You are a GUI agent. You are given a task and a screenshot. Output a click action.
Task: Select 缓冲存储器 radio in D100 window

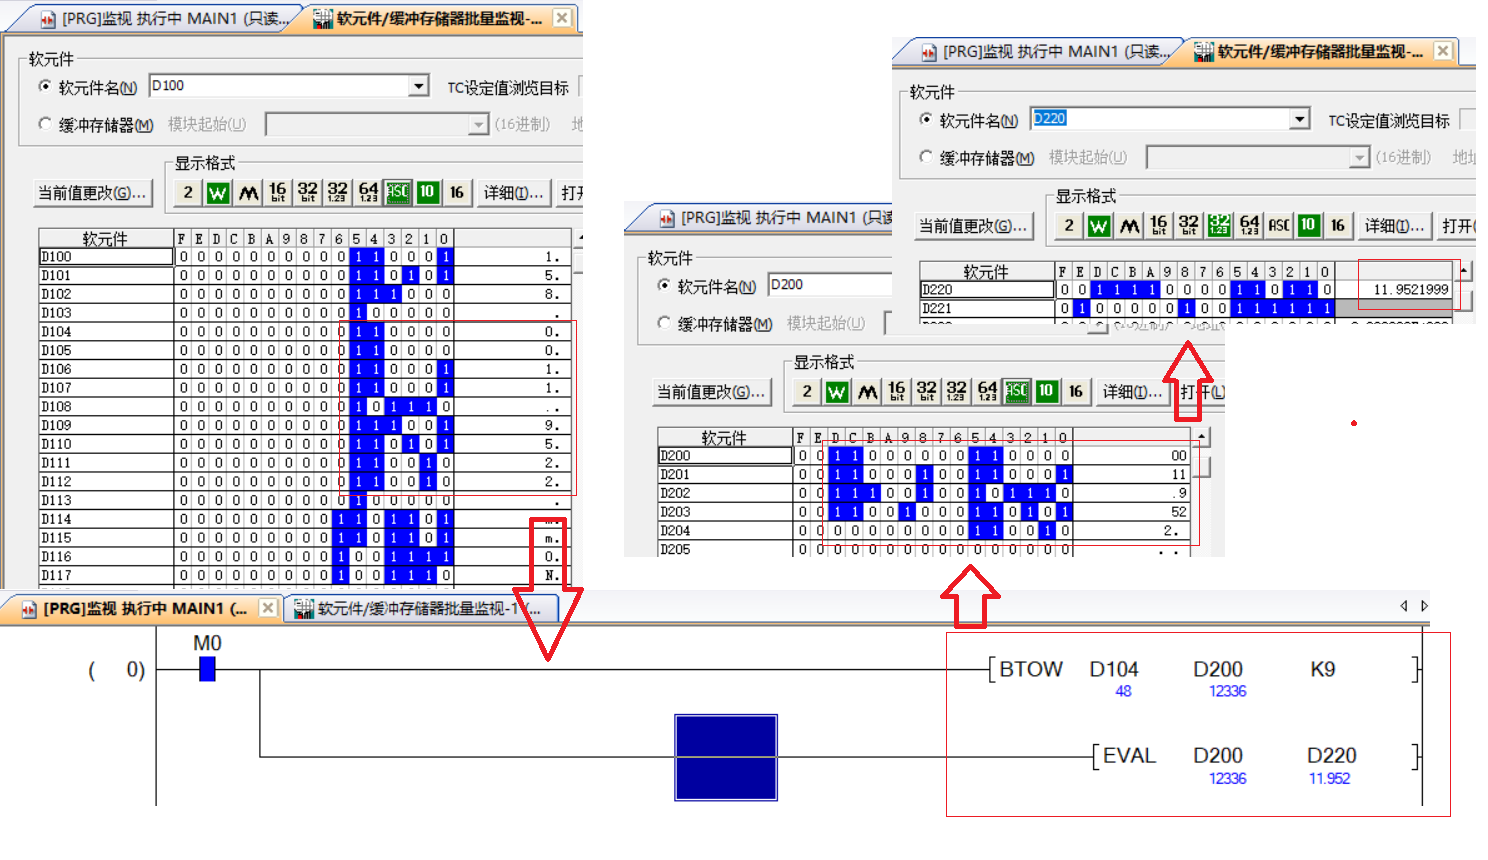45,124
